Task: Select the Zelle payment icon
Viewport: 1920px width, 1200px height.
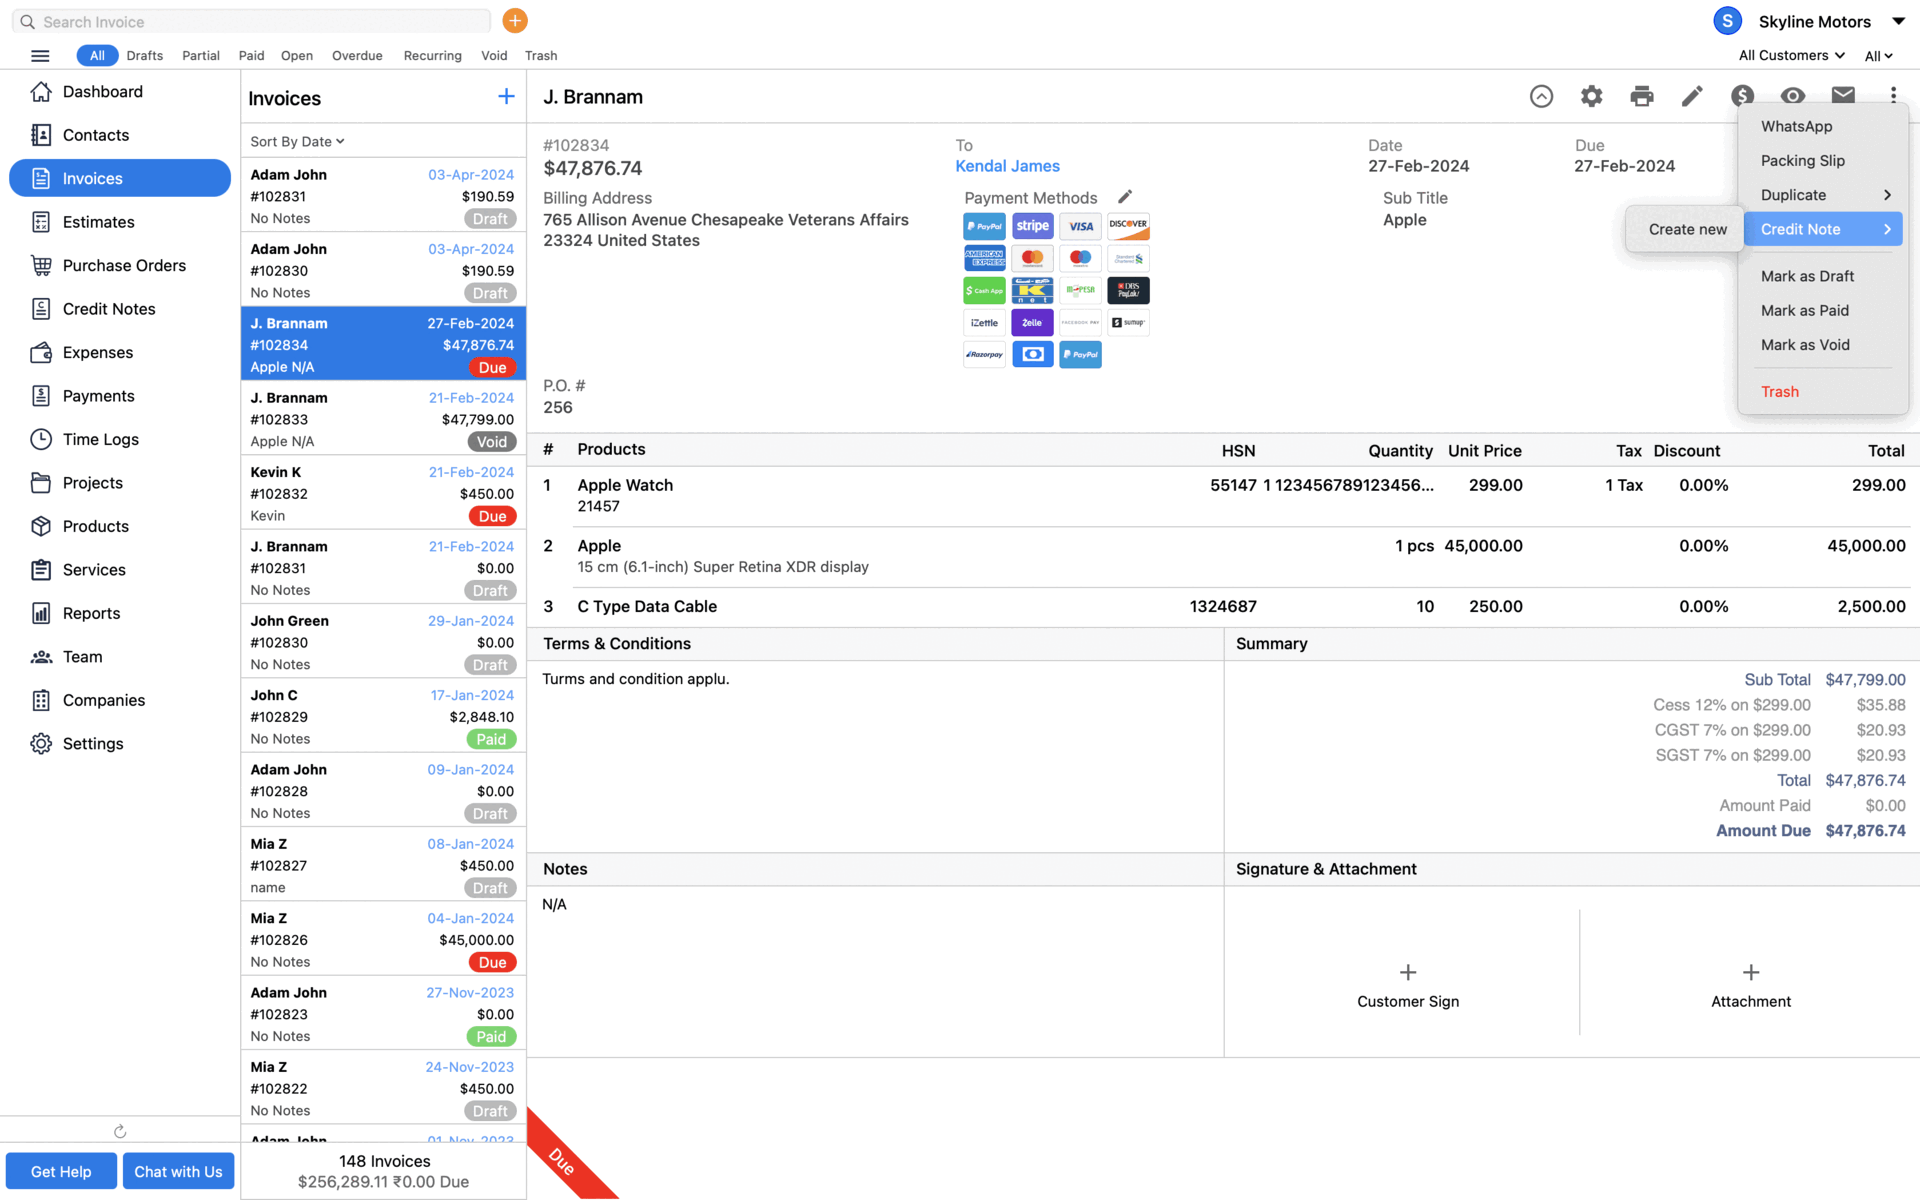Action: [x=1032, y=322]
